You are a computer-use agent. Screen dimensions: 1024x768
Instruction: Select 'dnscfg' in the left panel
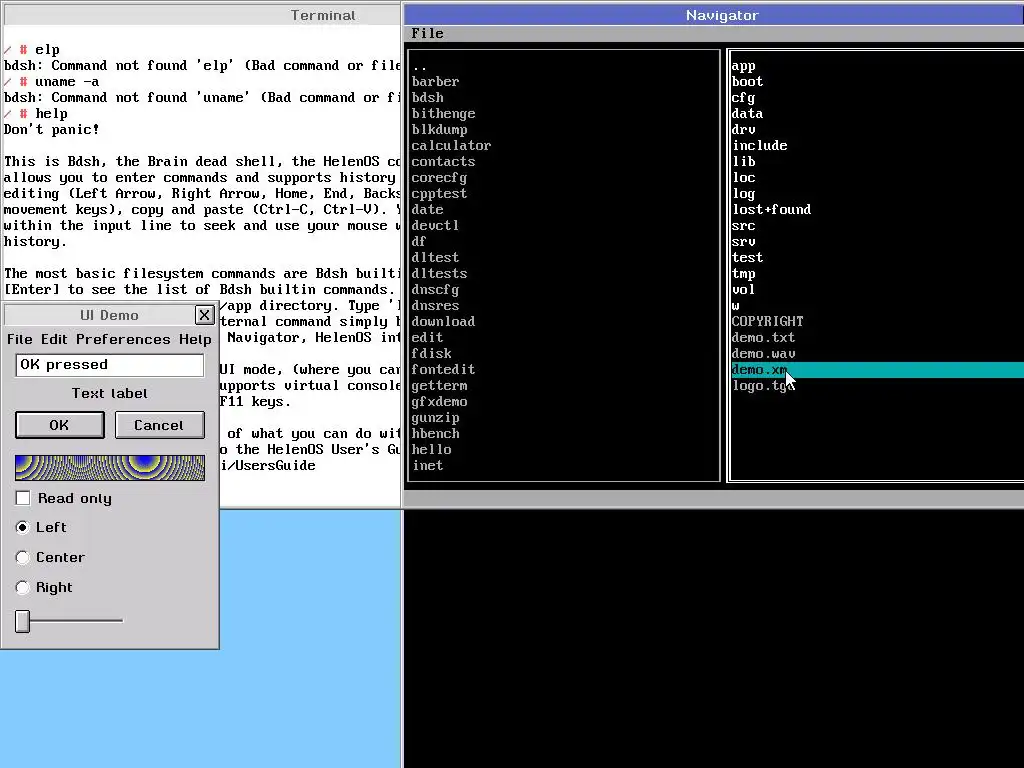click(564, 289)
